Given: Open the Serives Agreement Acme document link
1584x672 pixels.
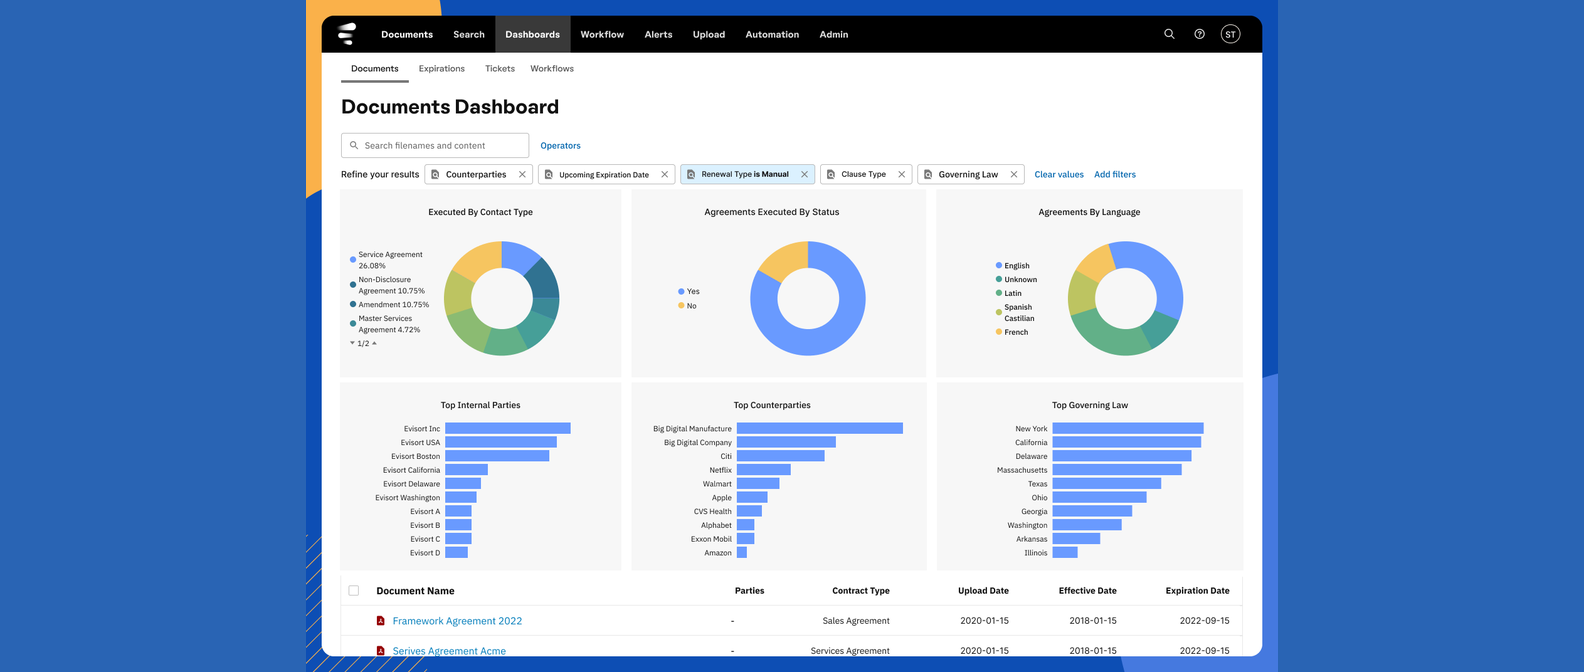Looking at the screenshot, I should tap(449, 651).
